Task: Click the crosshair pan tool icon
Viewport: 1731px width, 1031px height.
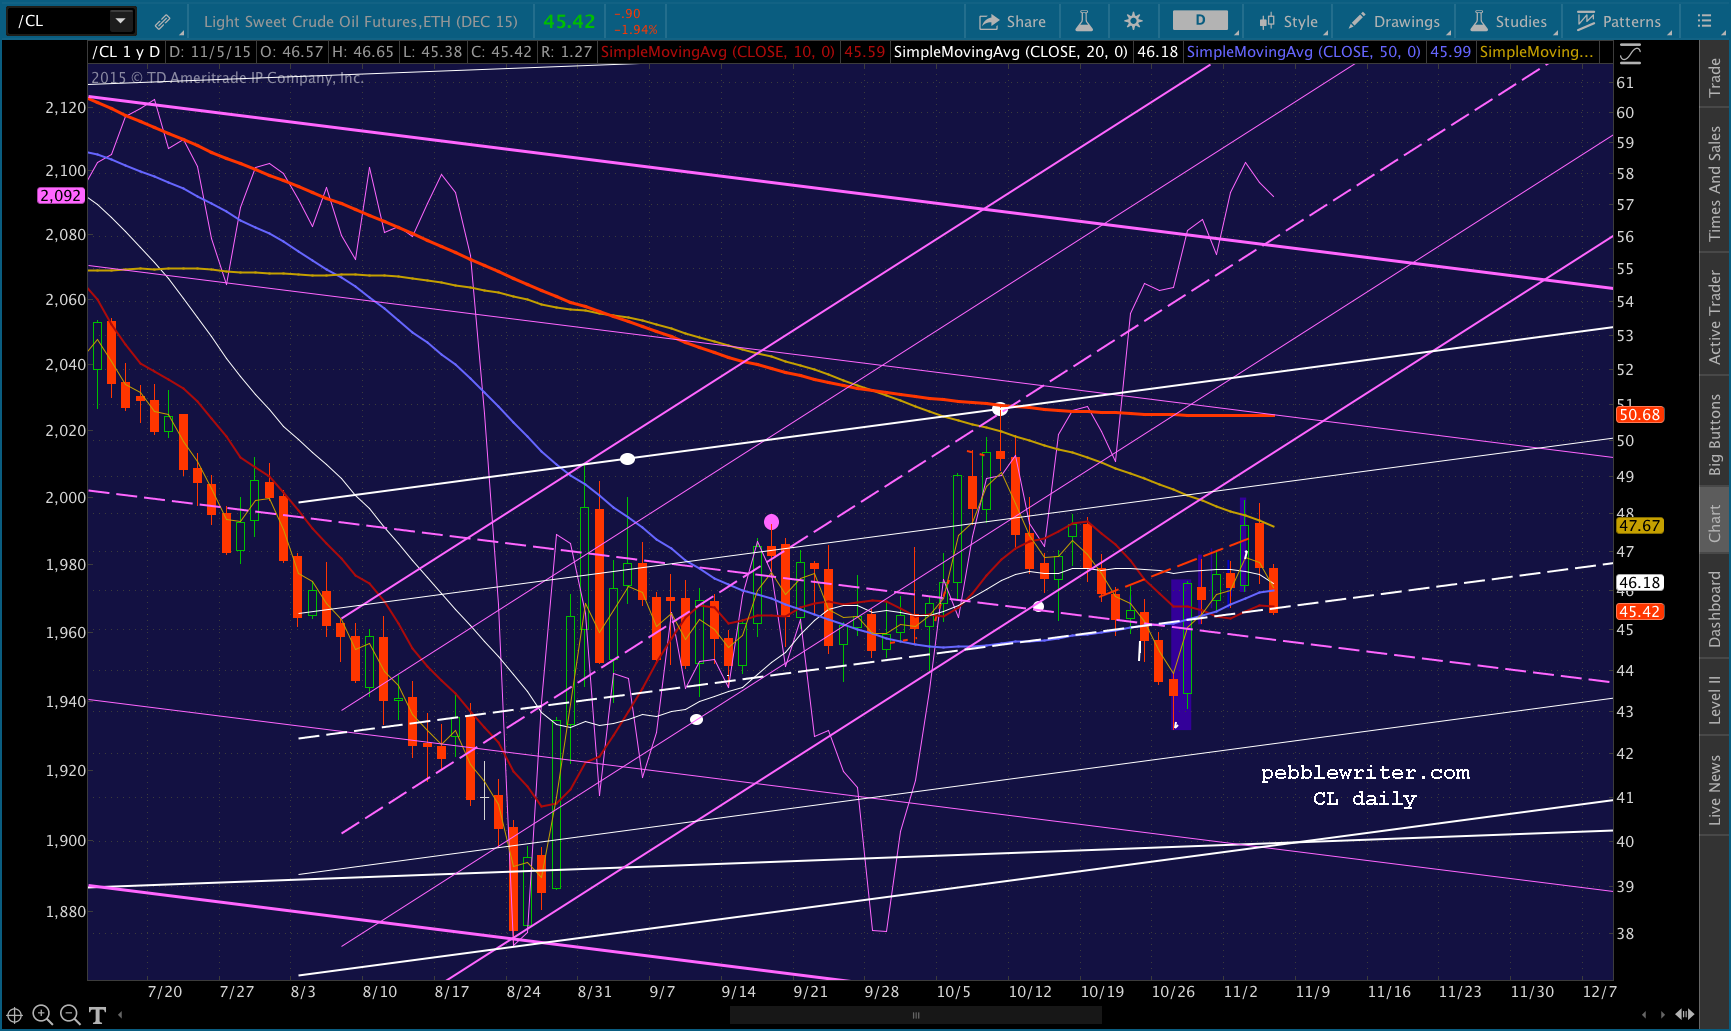Action: point(15,1015)
